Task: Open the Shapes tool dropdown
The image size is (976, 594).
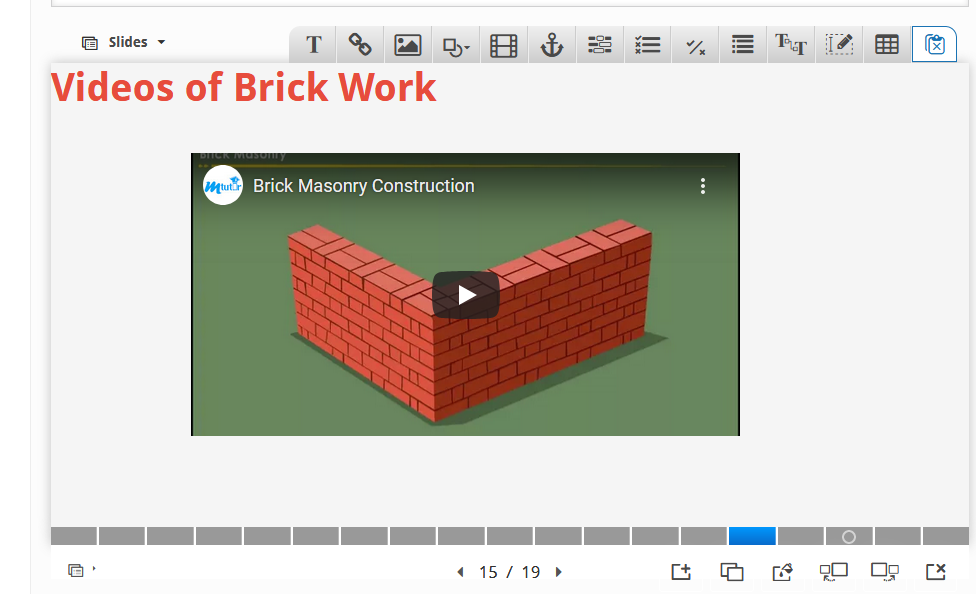Action: click(x=456, y=45)
